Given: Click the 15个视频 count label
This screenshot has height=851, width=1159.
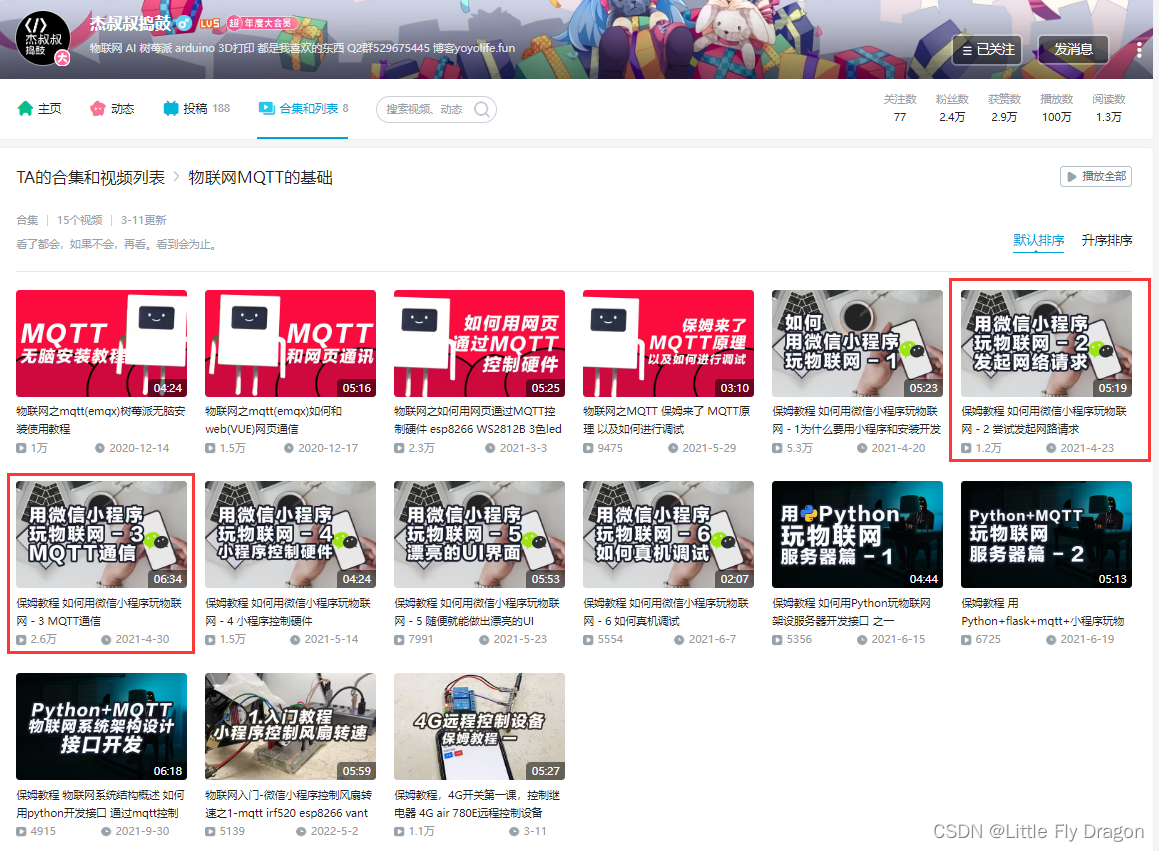Looking at the screenshot, I should 79,220.
